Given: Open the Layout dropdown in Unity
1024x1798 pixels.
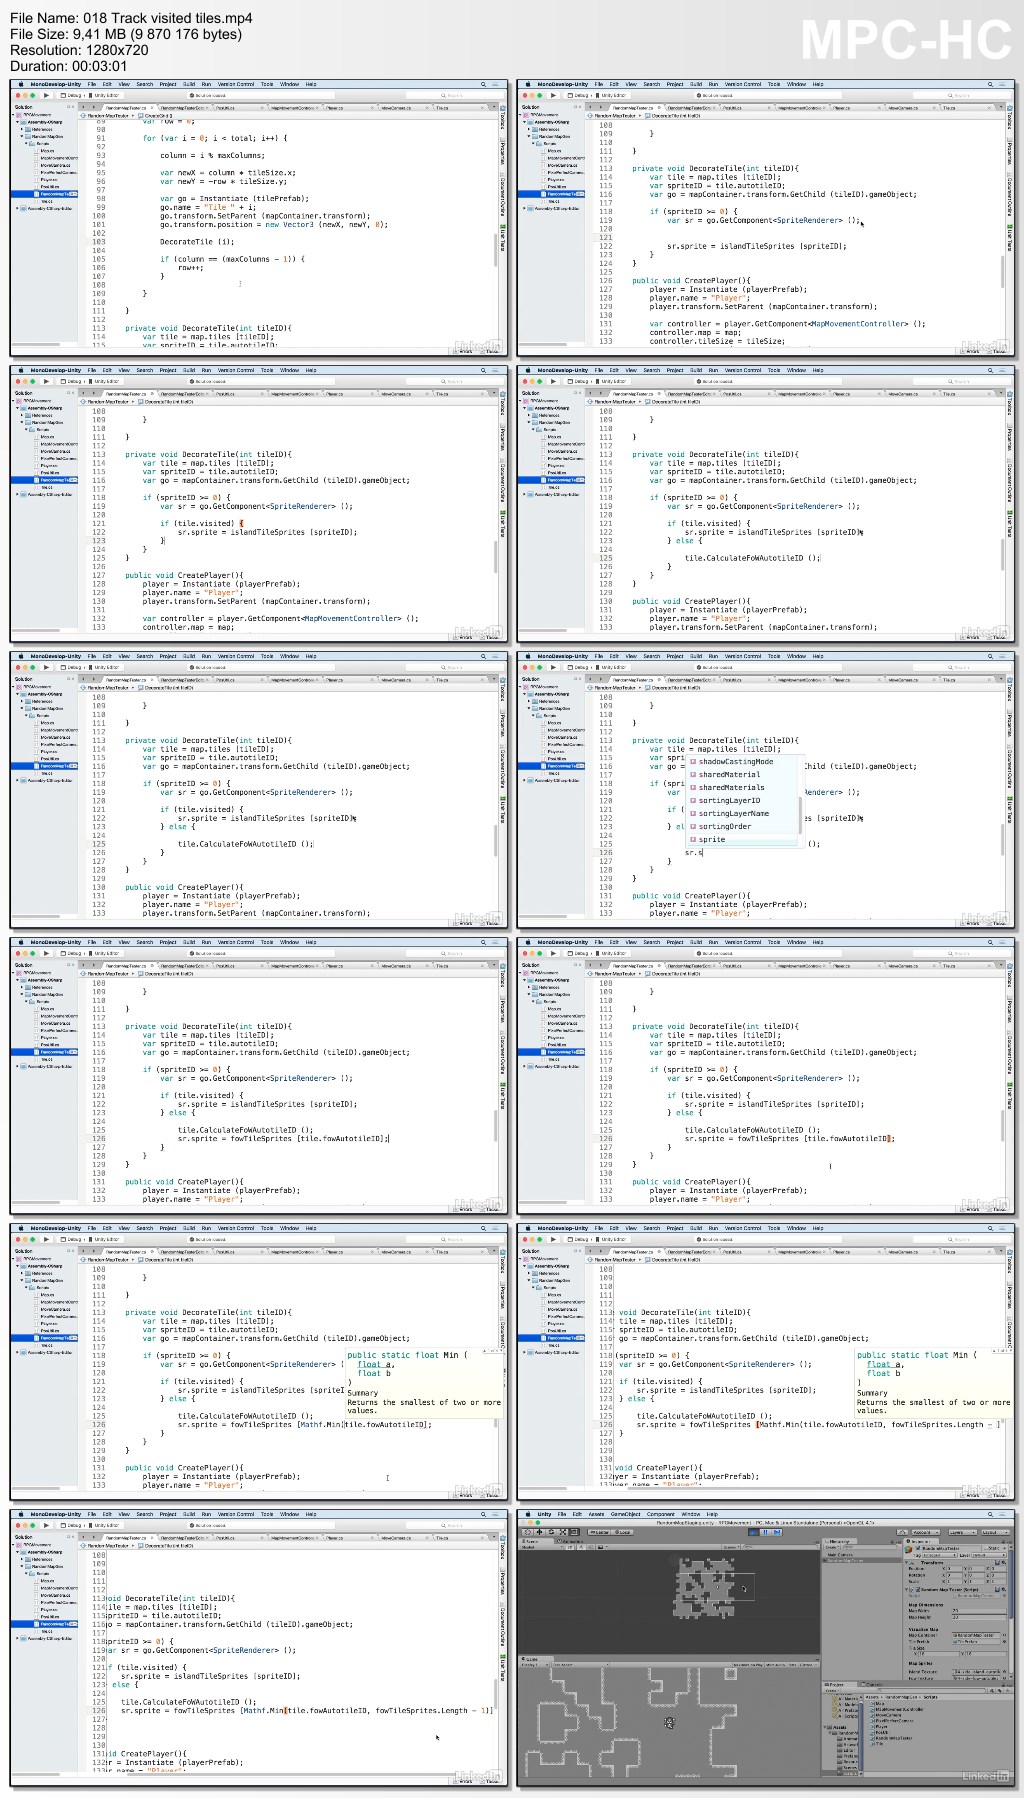Looking at the screenshot, I should tap(996, 1532).
